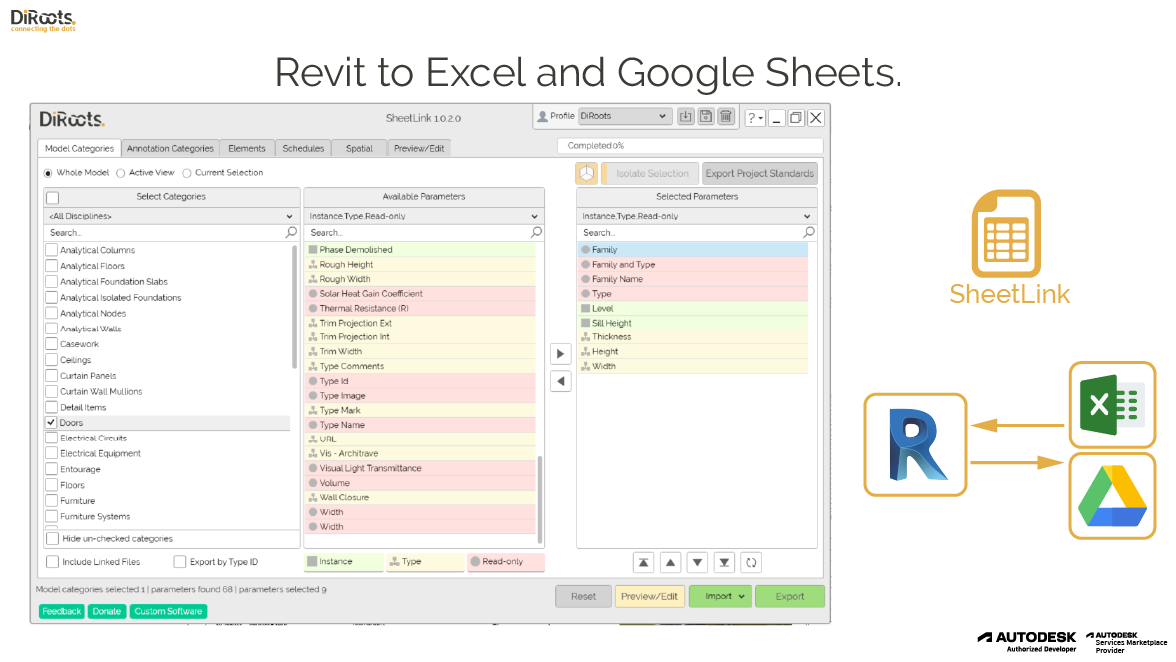The image size is (1176, 662).
Task: Click the refresh parameter order icon
Action: point(752,562)
